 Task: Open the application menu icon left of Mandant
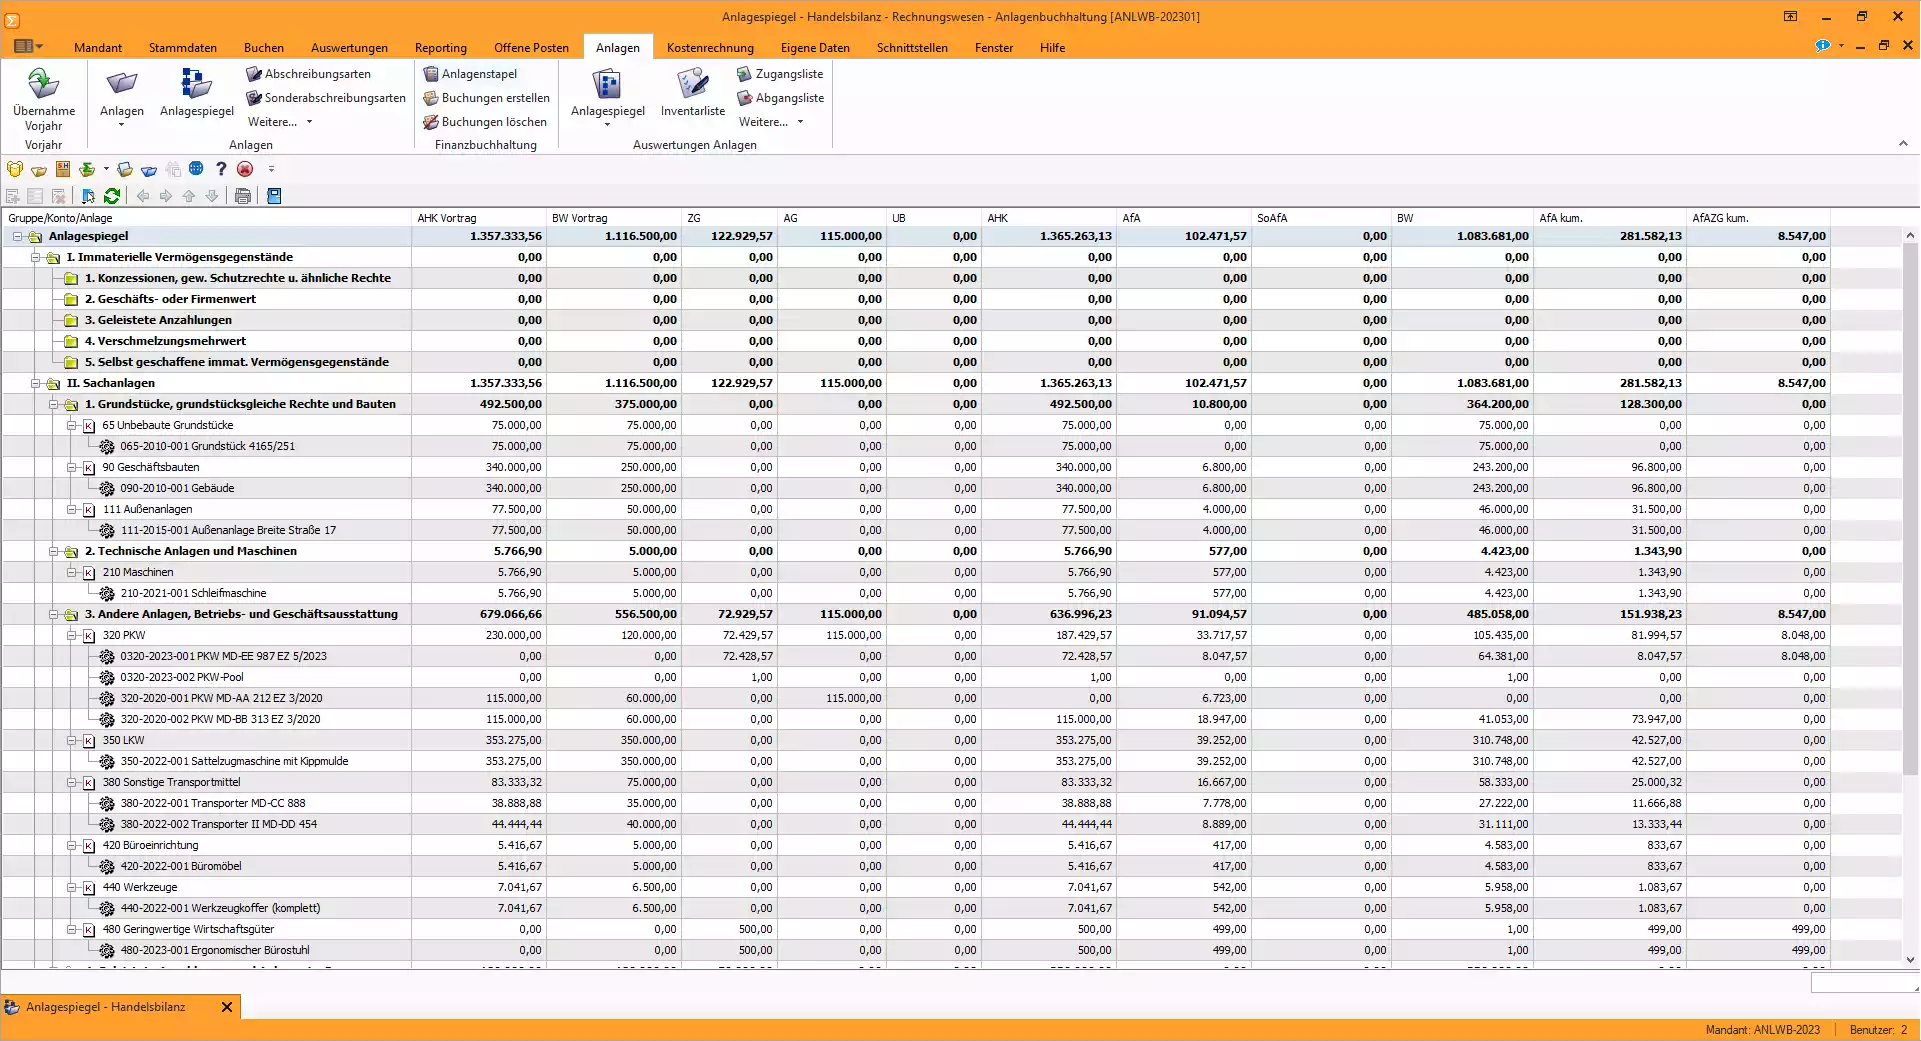(28, 46)
